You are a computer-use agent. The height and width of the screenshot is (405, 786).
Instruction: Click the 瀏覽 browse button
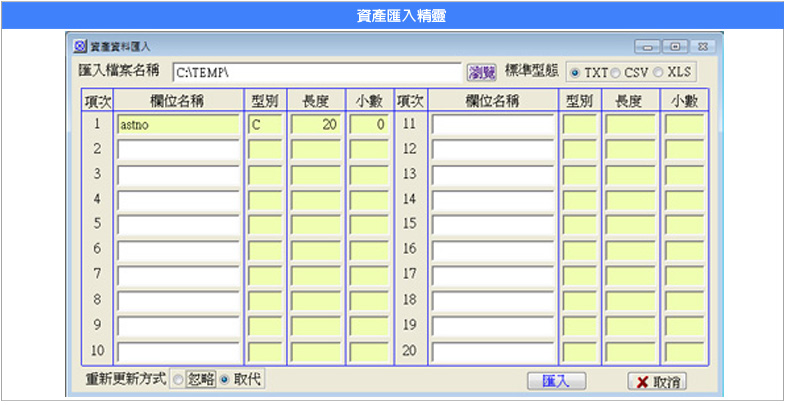[x=482, y=72]
